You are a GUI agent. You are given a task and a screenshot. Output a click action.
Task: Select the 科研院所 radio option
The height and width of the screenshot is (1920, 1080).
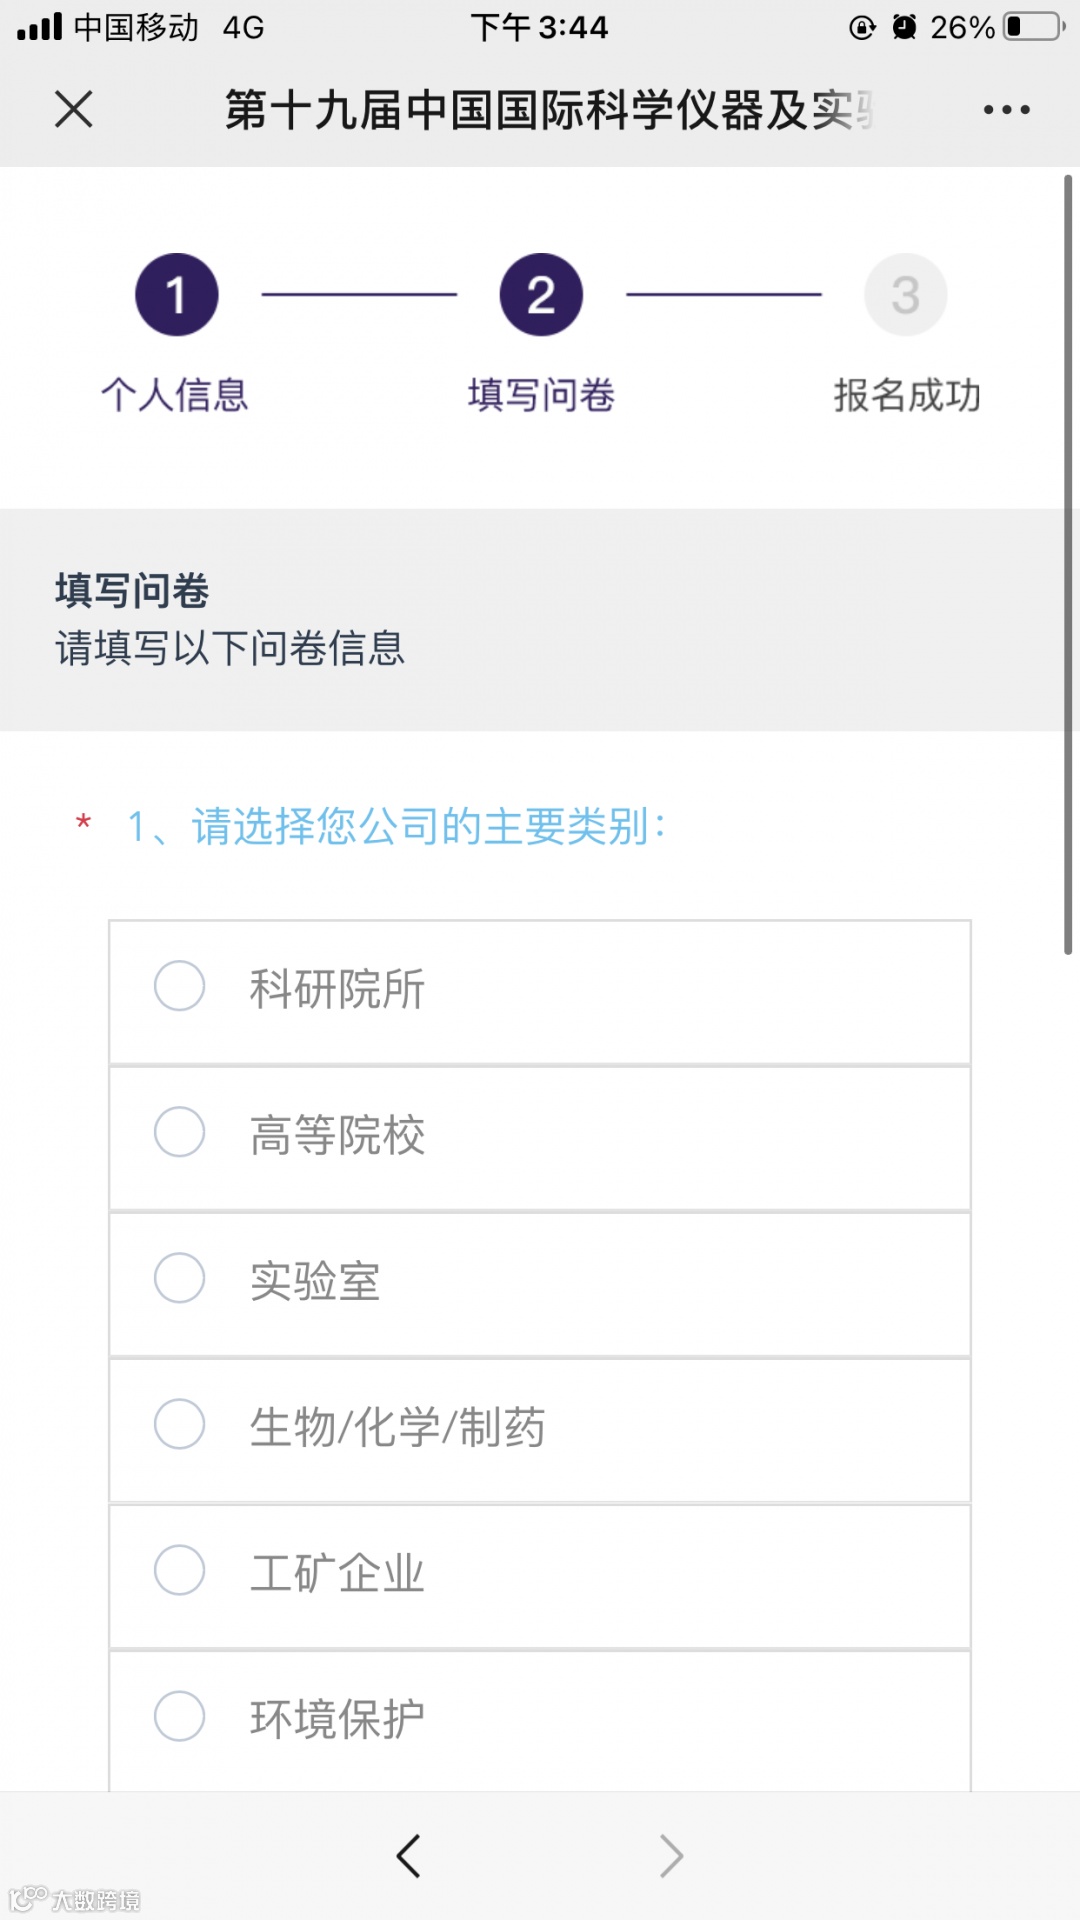180,986
